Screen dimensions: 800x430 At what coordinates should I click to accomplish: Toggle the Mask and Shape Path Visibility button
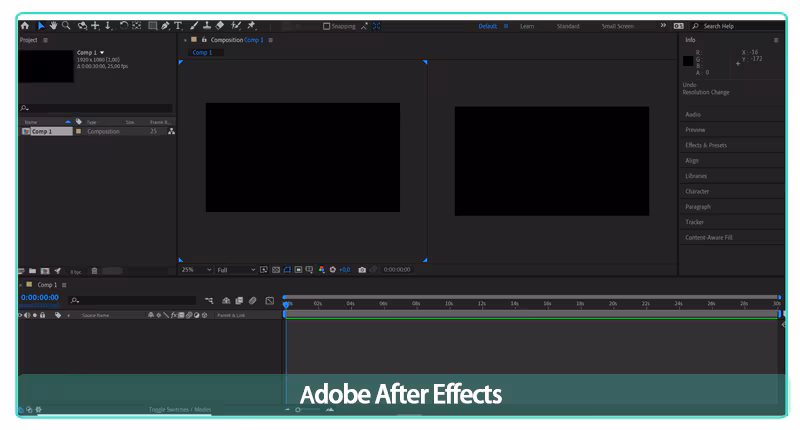point(287,270)
